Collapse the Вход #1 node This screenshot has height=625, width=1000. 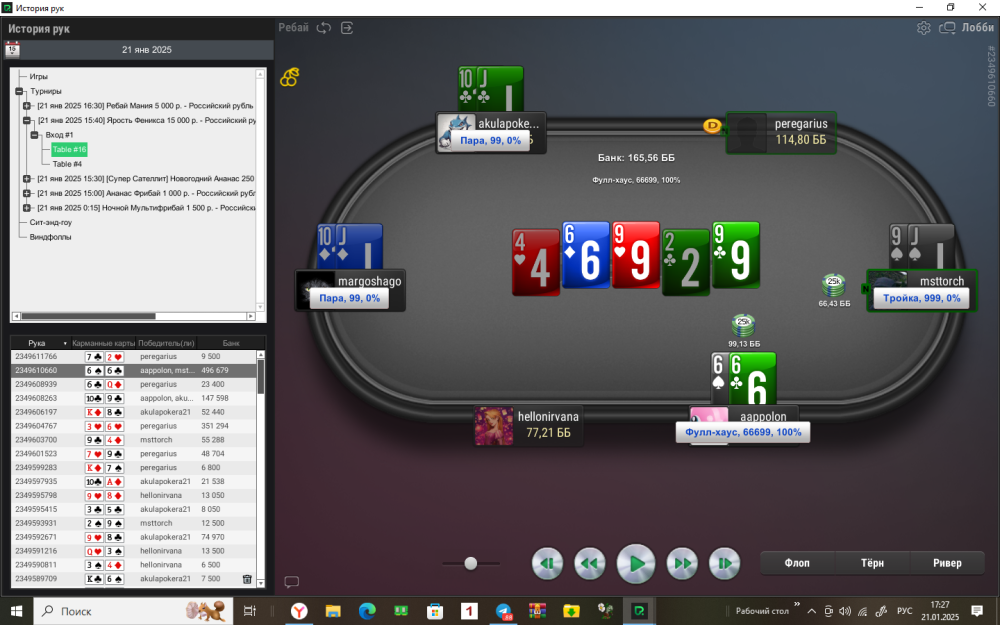pos(35,134)
